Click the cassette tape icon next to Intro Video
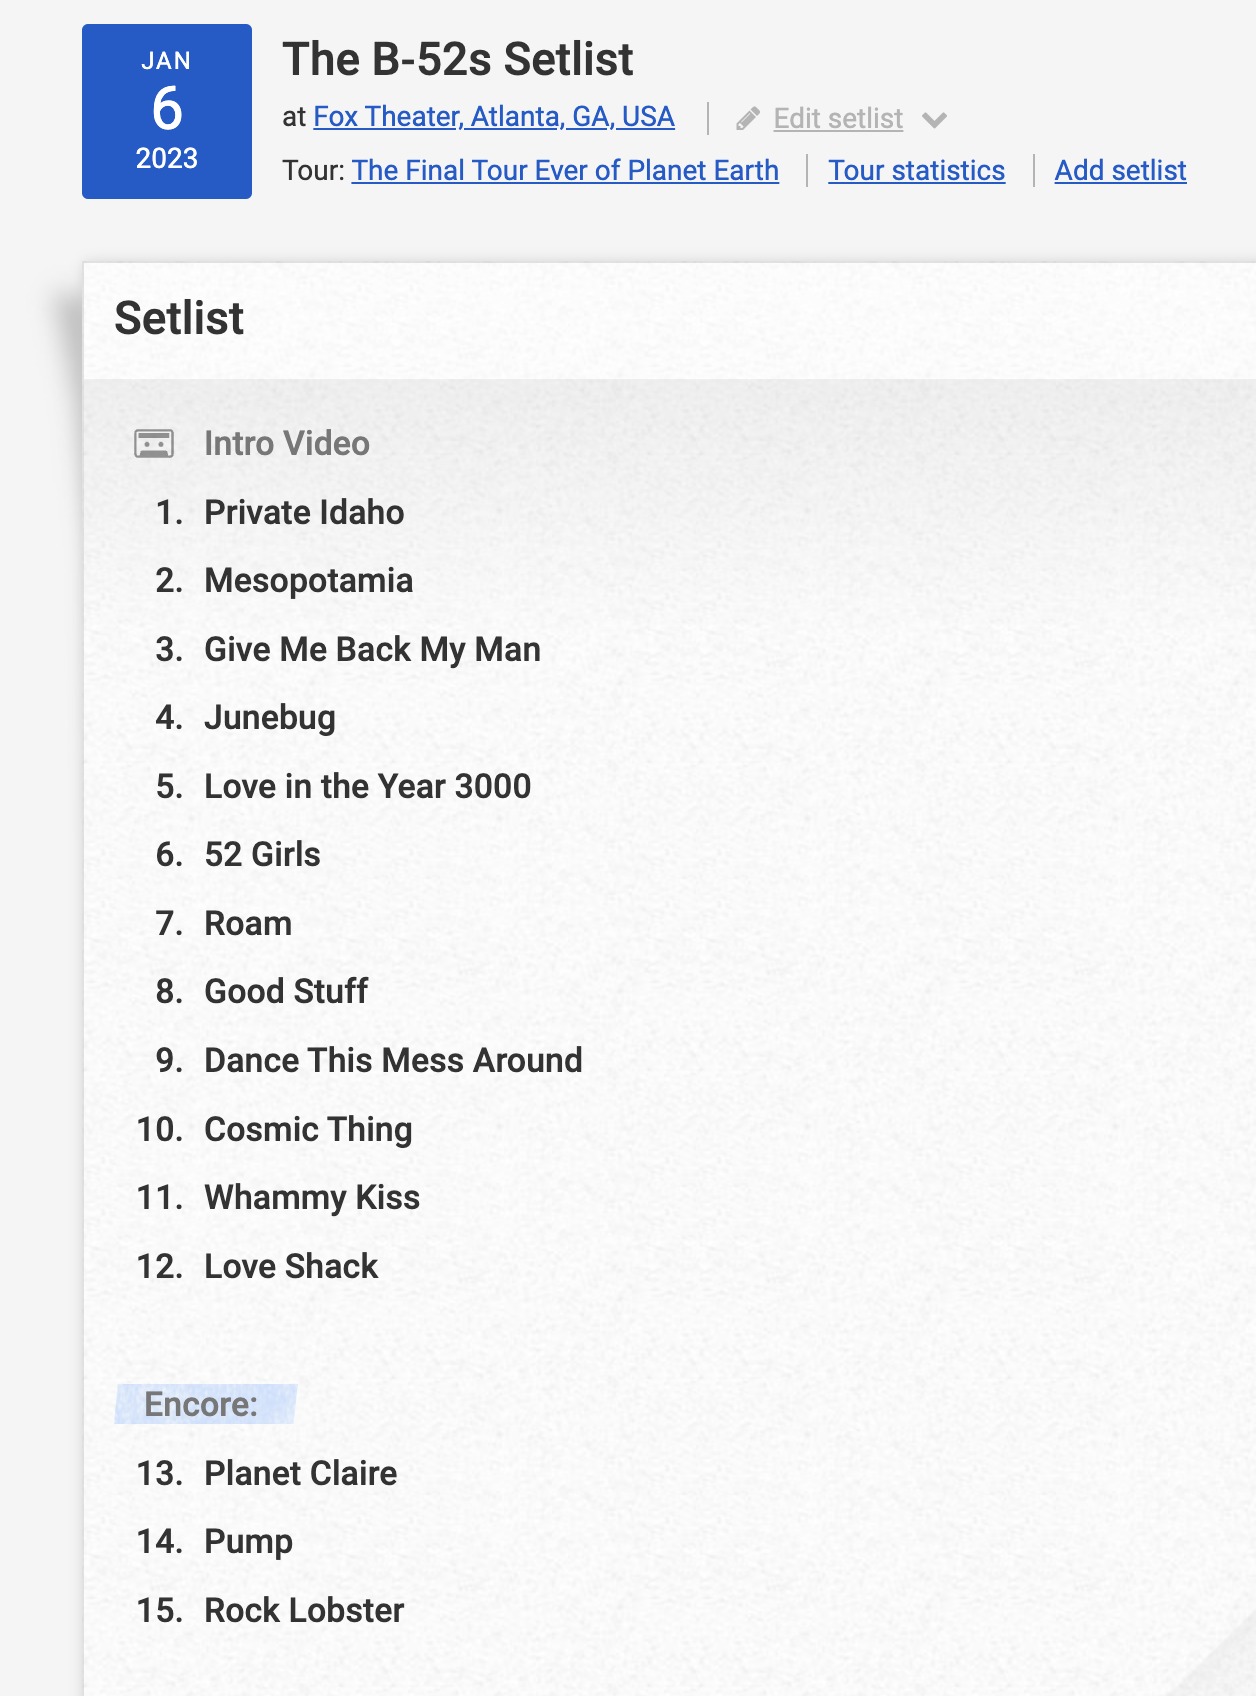Screen dimensions: 1256x1696 [x=154, y=443]
